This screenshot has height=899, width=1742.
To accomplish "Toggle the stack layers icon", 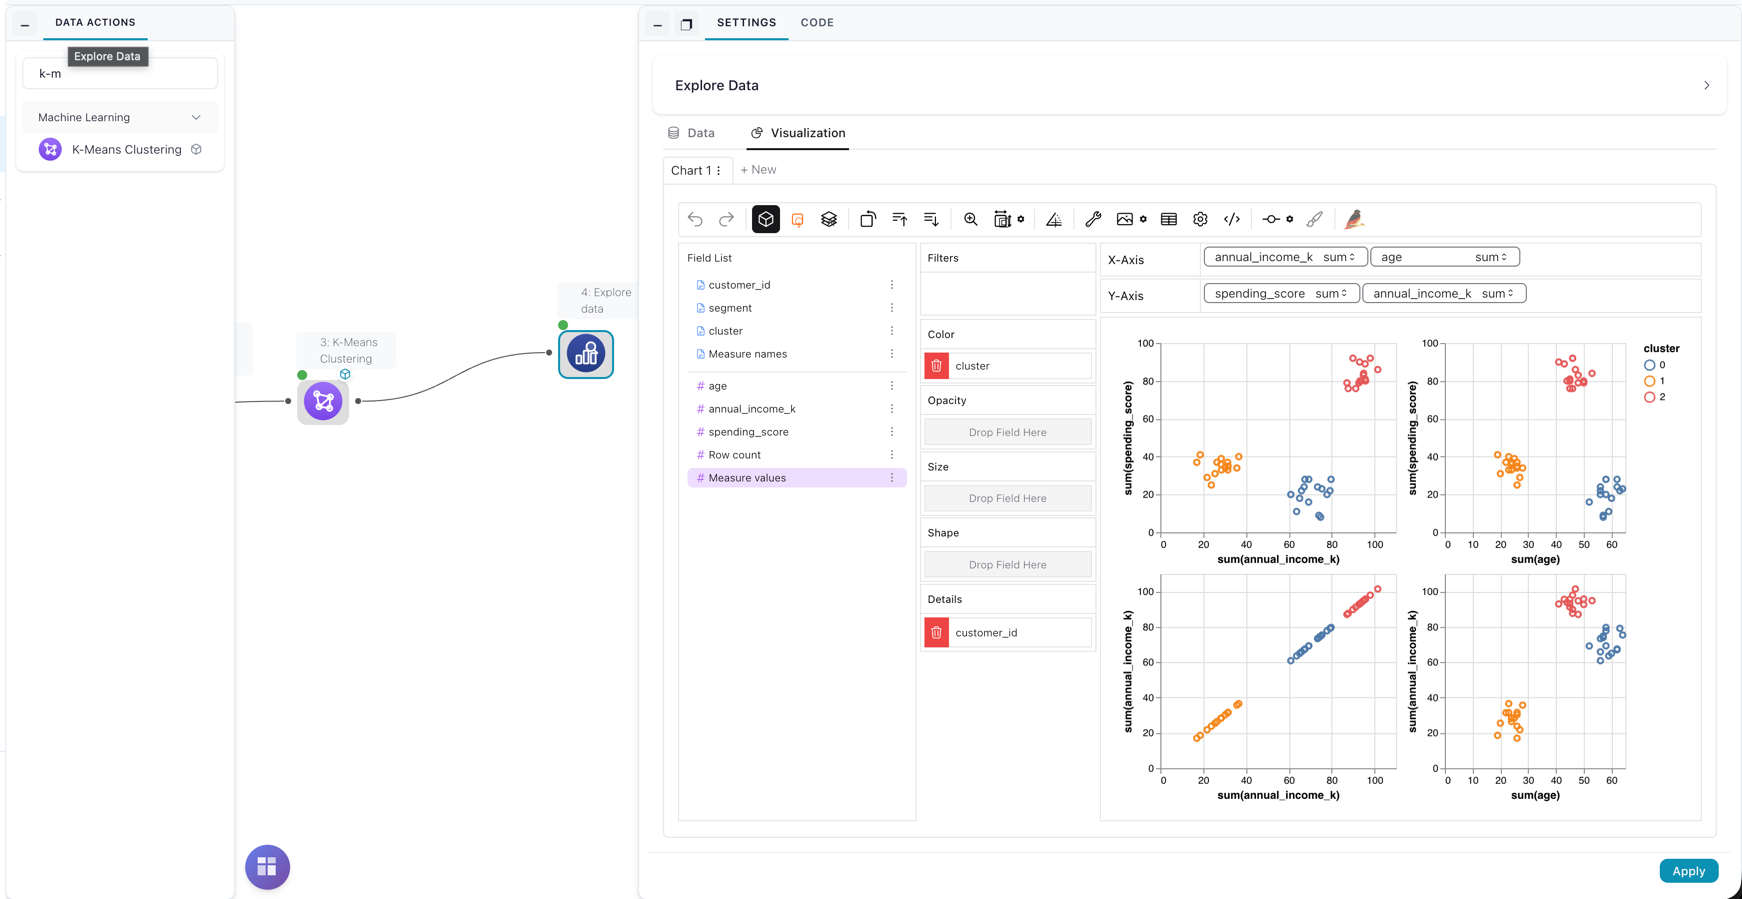I will tap(829, 219).
